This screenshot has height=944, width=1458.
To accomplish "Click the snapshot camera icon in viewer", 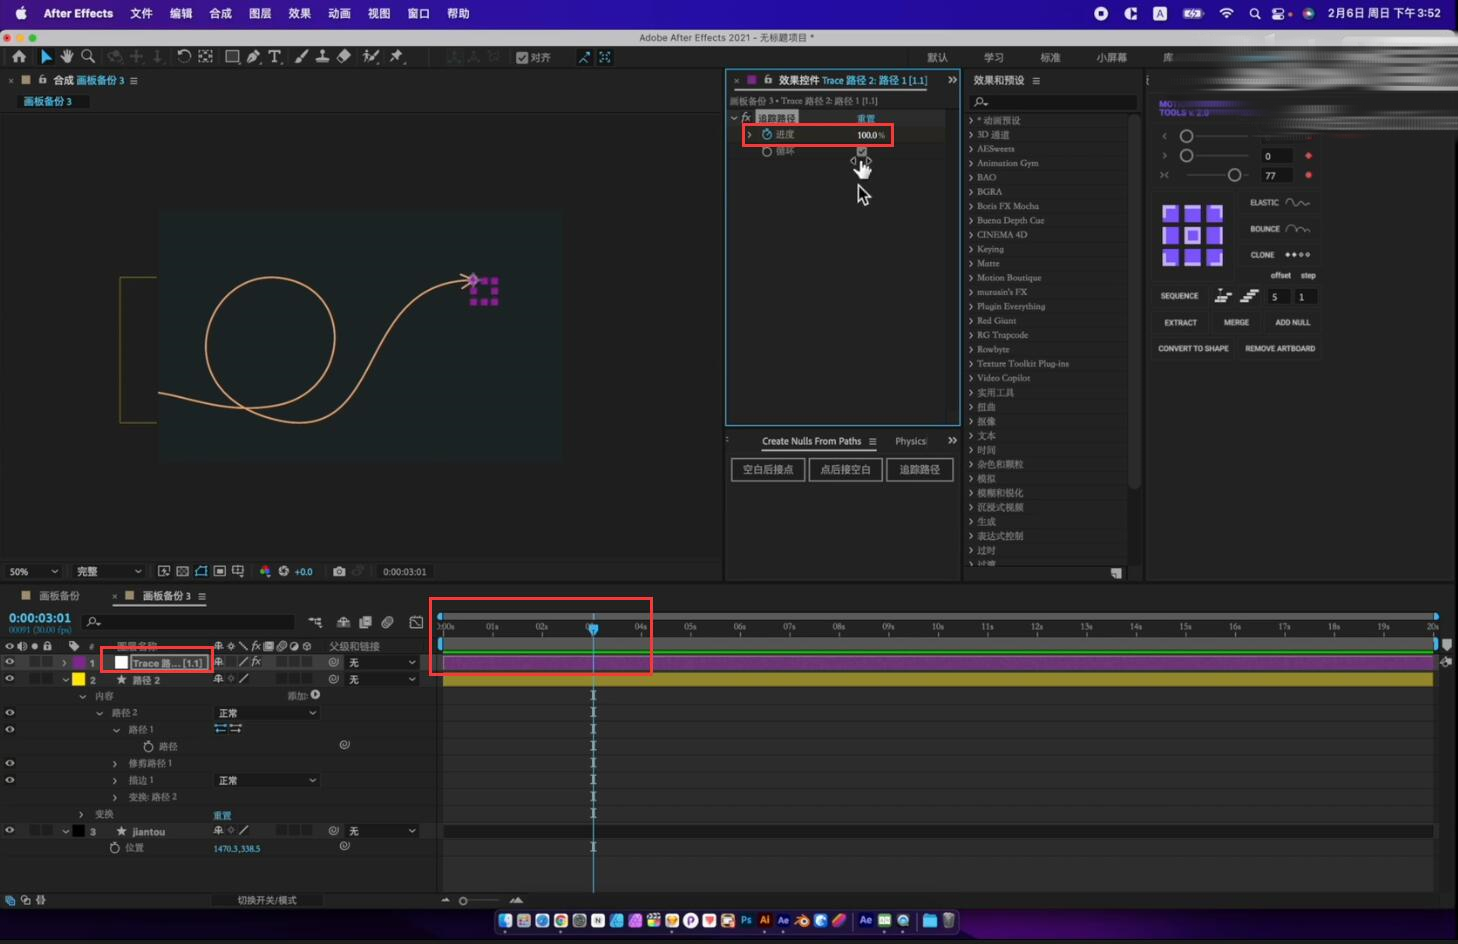I will [339, 571].
